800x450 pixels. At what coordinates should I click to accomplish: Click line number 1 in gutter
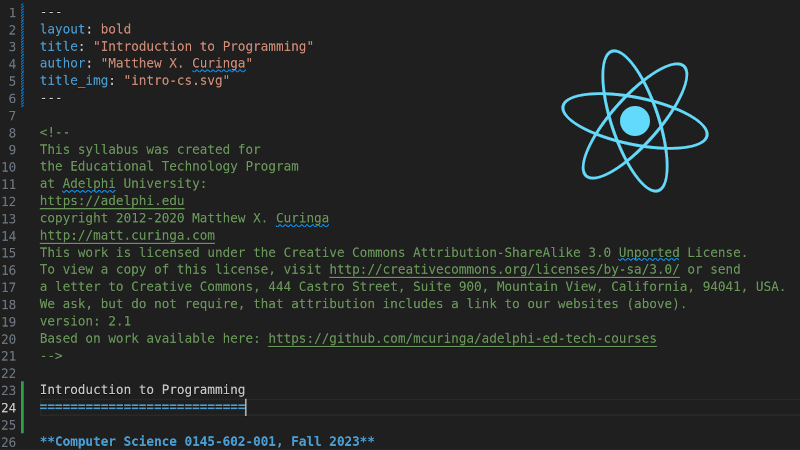click(x=12, y=12)
